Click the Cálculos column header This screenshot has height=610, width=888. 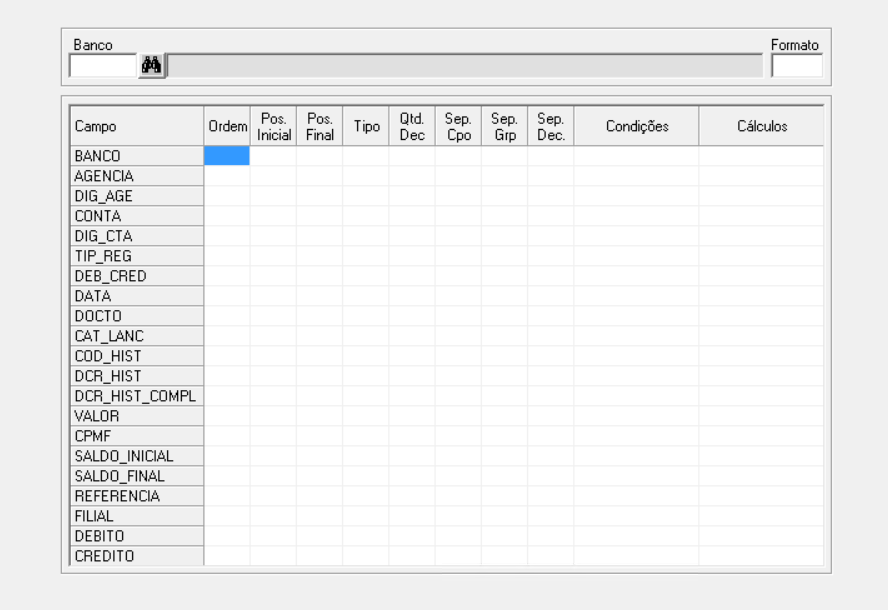[762, 126]
